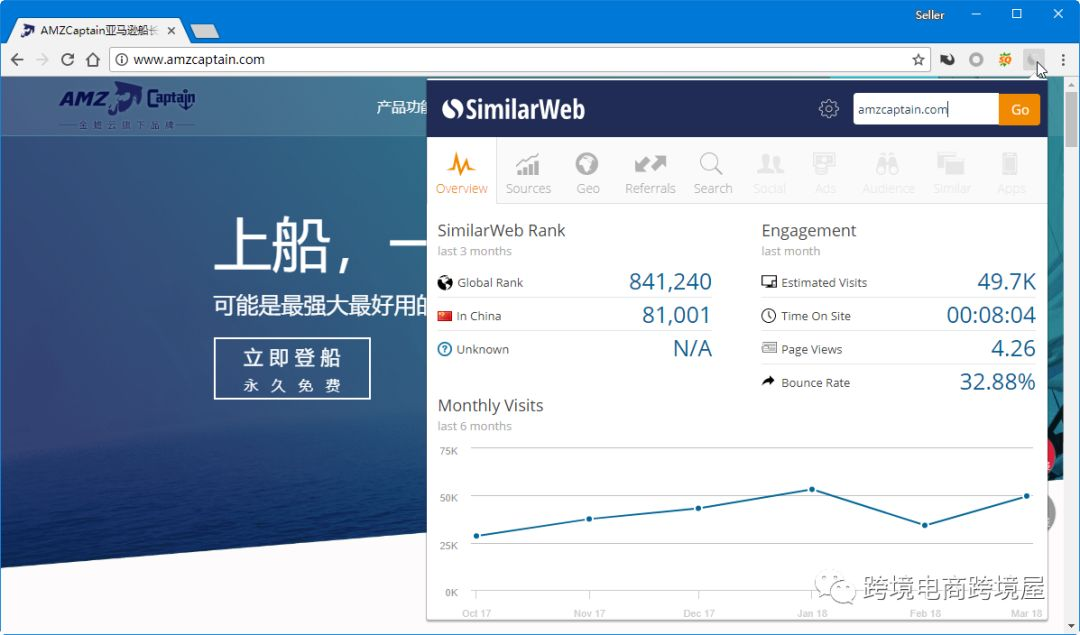
Task: Click the page vertical scrollbar thumb
Action: tap(1072, 118)
